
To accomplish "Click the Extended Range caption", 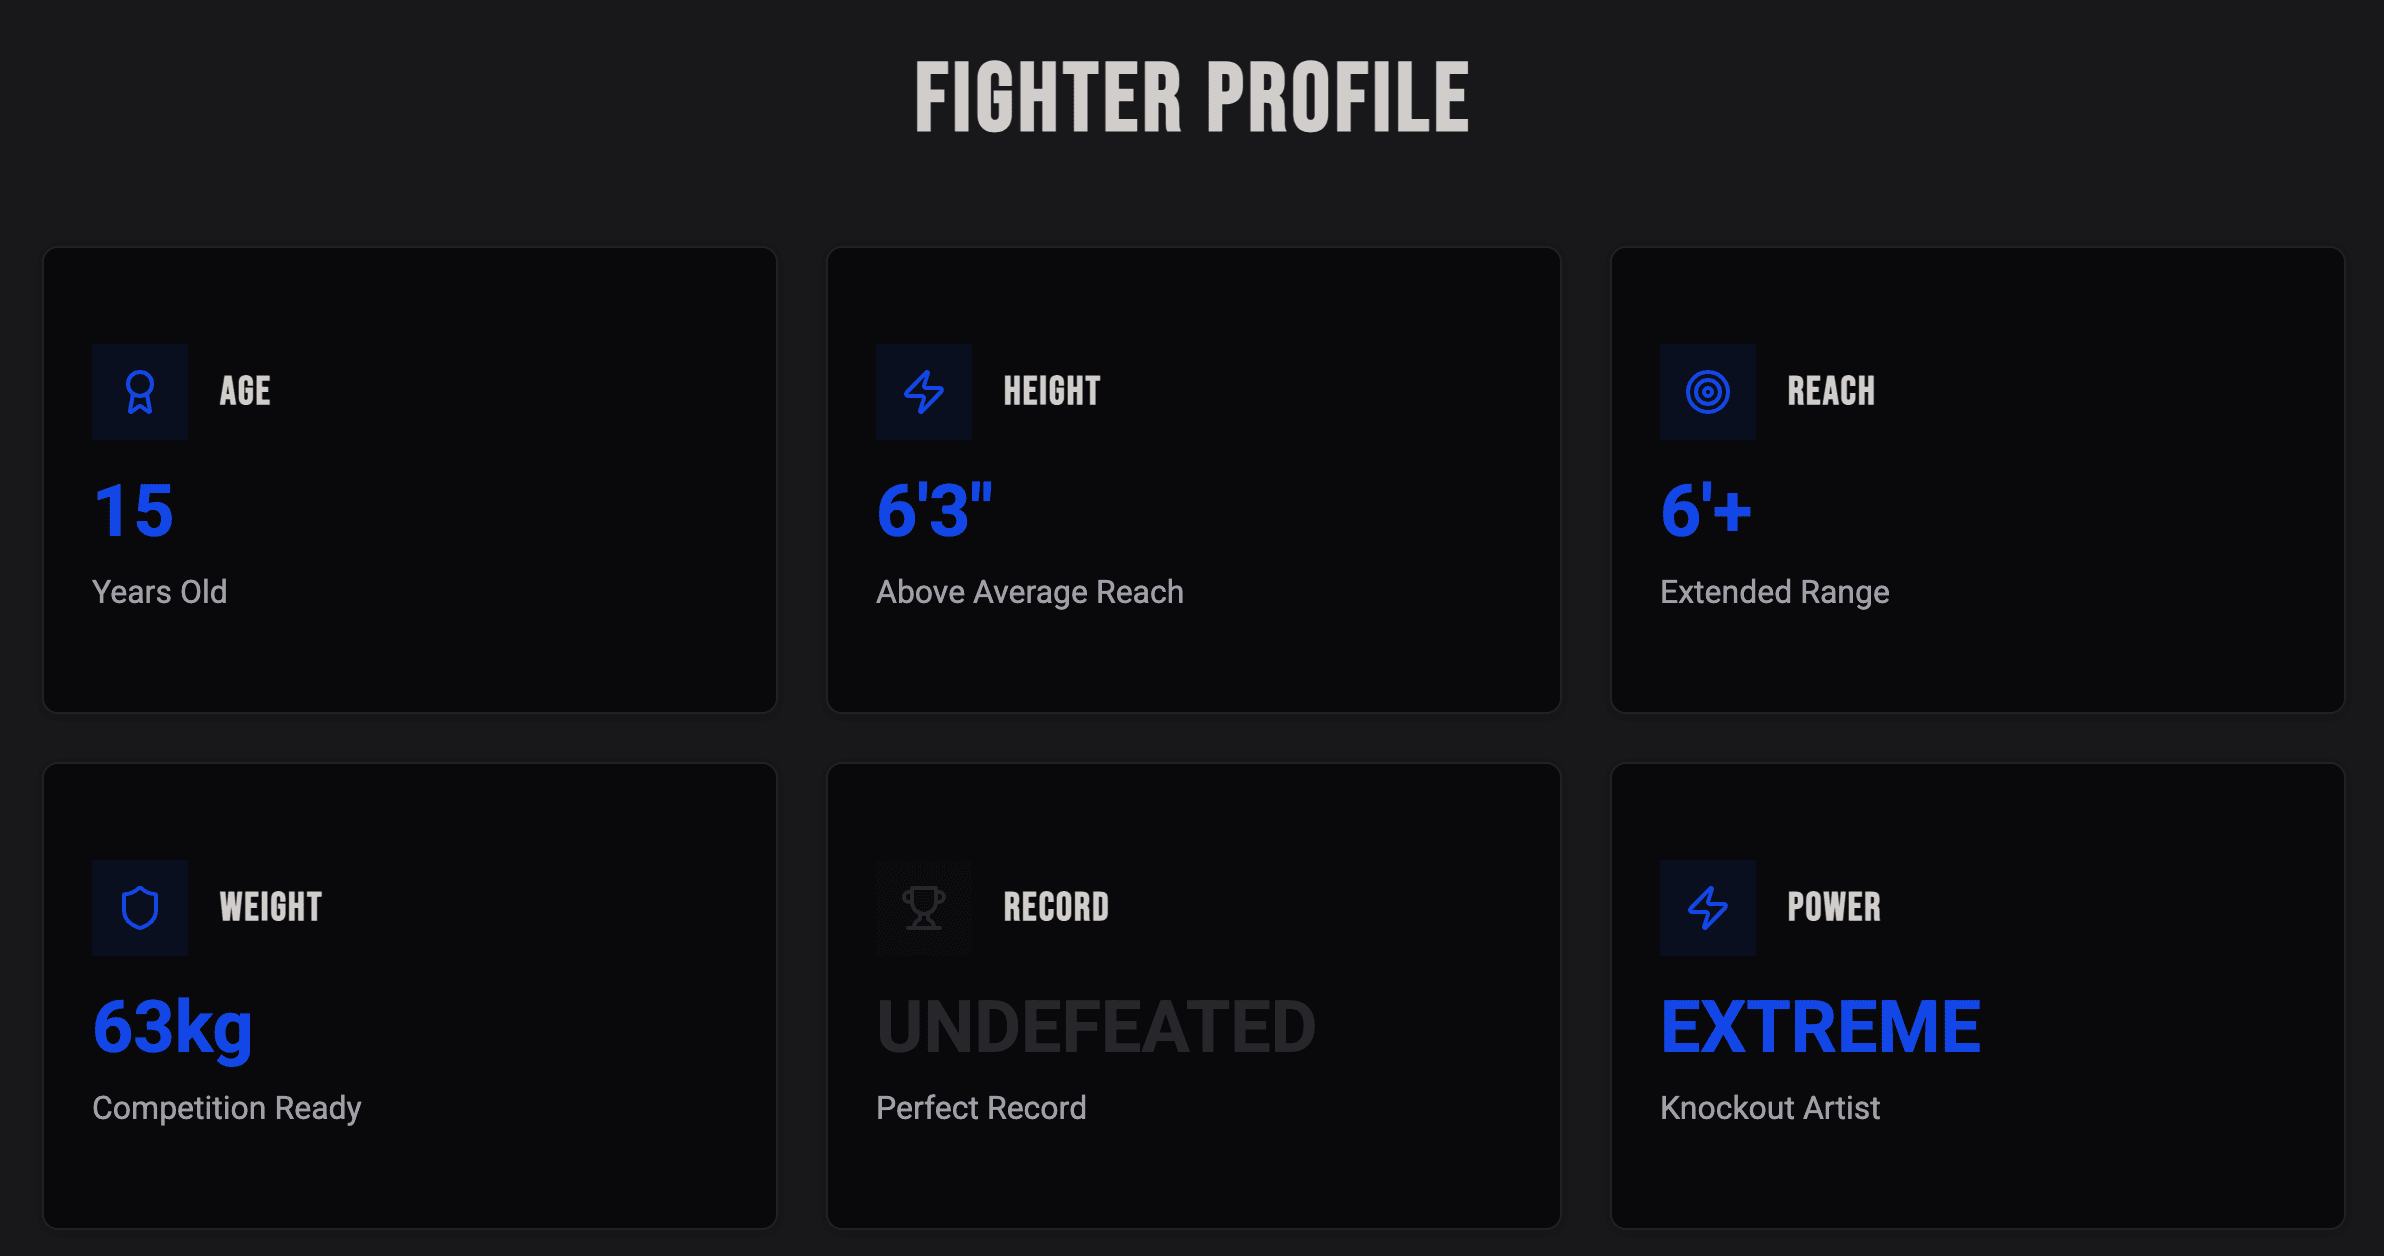I will click(1775, 592).
